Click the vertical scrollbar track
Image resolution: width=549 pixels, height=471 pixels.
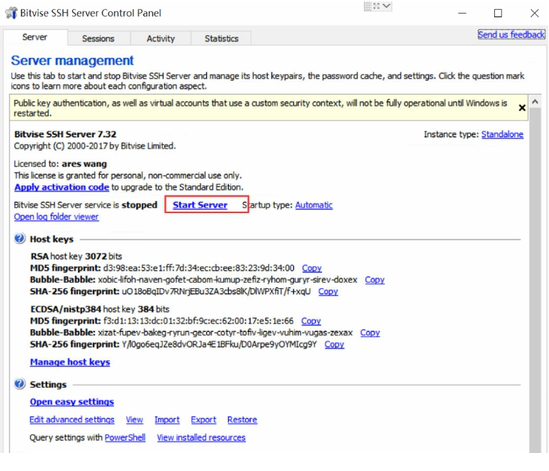[535, 280]
